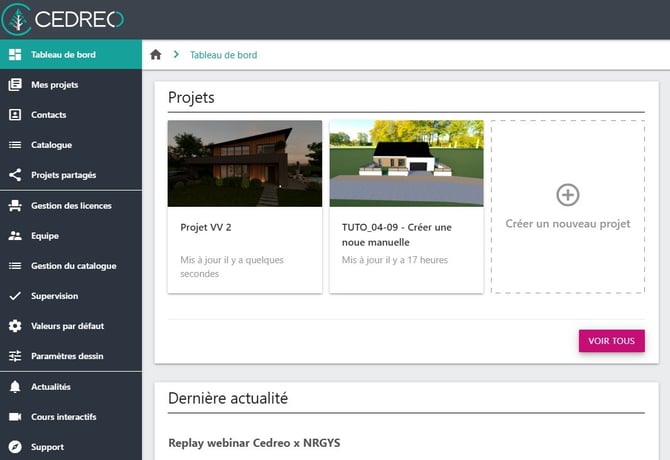The width and height of the screenshot is (670, 460).
Task: Go to Gestion du catalogue
Action: [73, 266]
